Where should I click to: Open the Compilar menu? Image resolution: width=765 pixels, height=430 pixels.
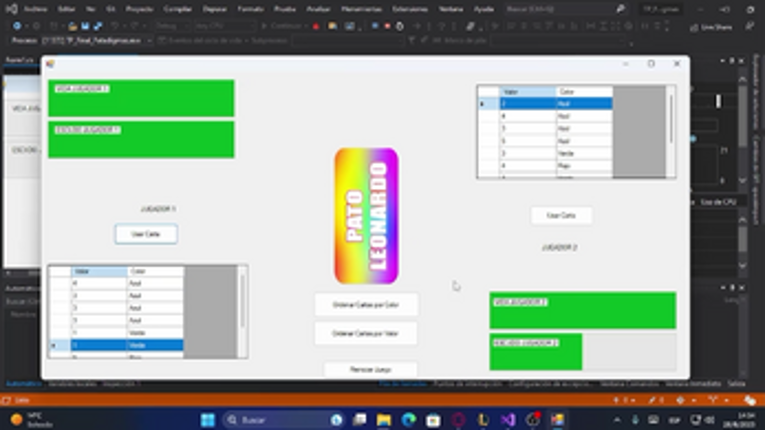[x=178, y=9]
